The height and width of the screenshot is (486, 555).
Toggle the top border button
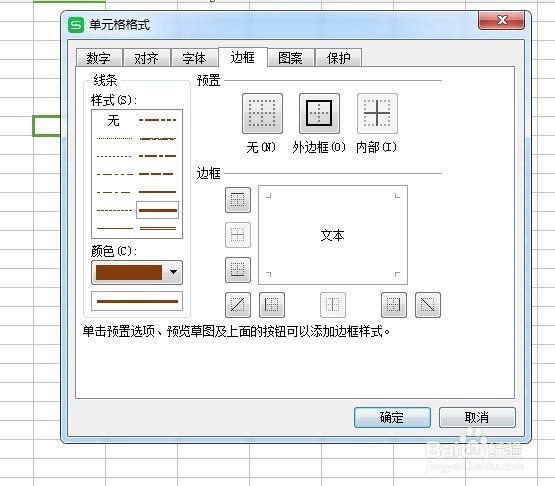pos(238,200)
